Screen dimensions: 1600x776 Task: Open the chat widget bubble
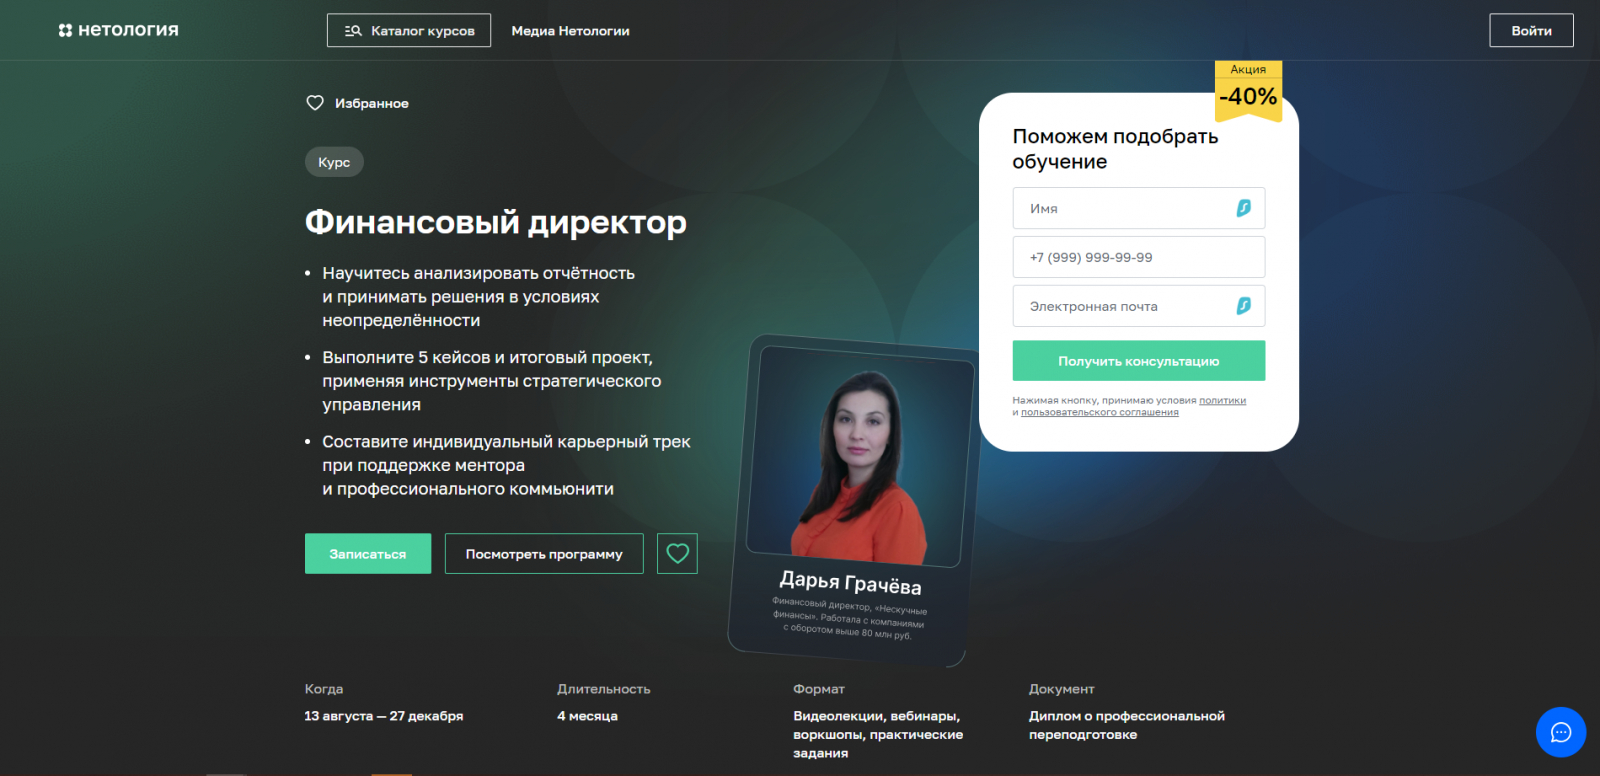coord(1560,732)
